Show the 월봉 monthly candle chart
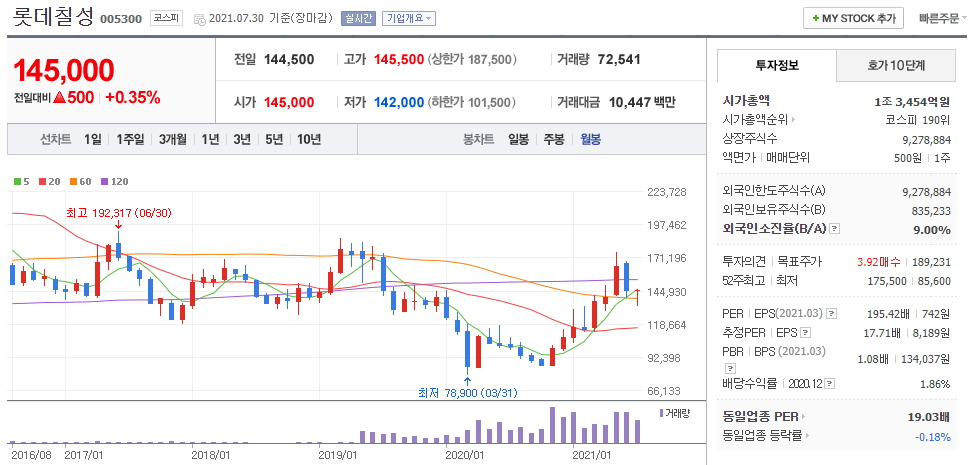Viewport: 974px width, 465px height. 591,139
